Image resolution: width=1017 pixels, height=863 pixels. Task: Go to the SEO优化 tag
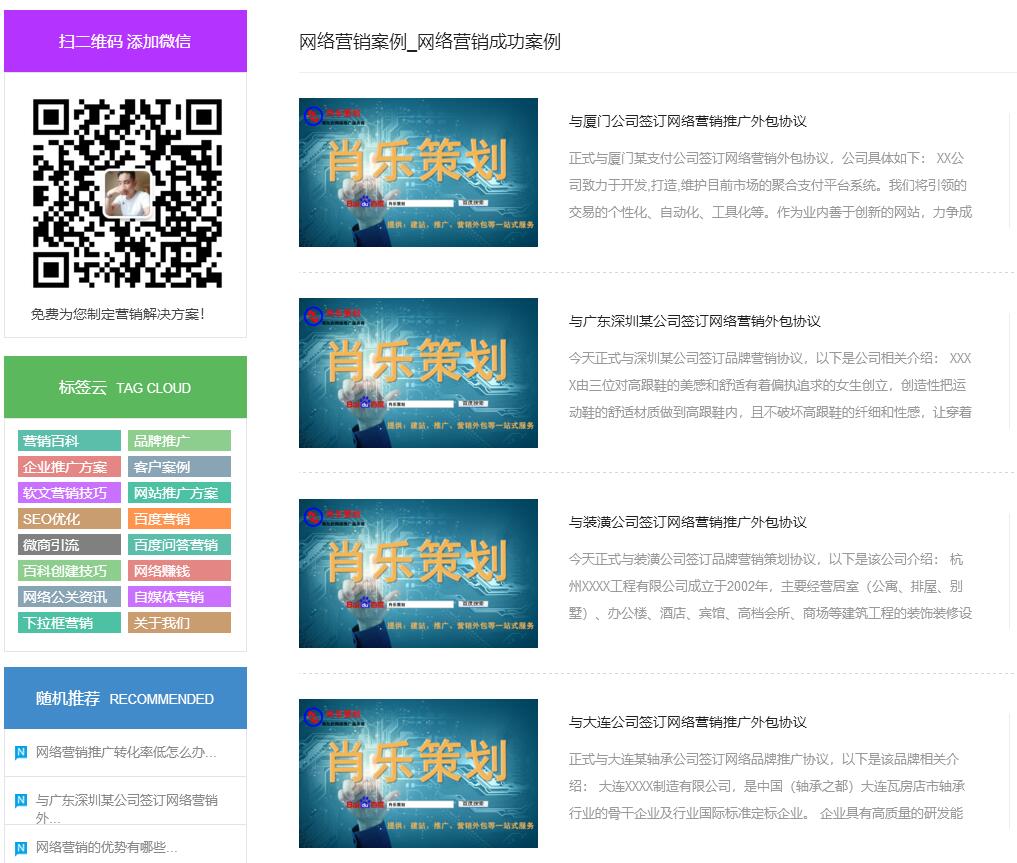(x=69, y=519)
